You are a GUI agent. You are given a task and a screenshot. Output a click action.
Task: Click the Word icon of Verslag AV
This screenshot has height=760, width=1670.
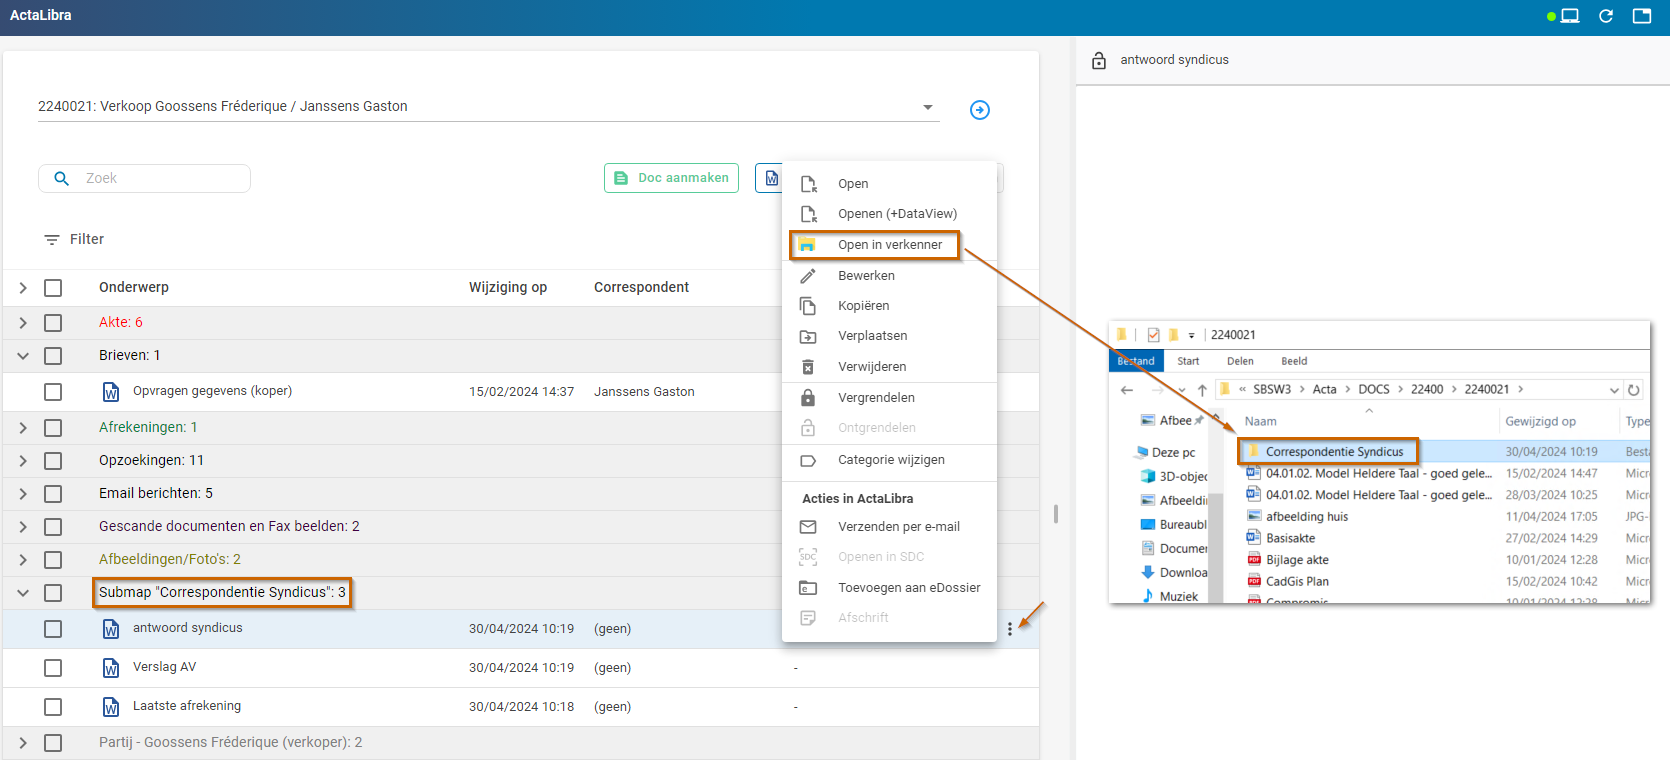pos(111,668)
